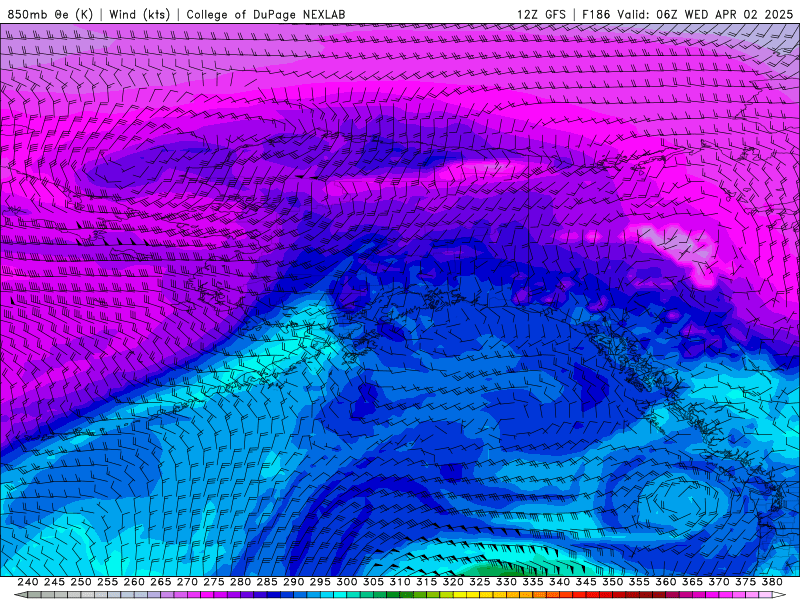Screen dimensions: 800x600
Task: Click the 240 value on the color scale
Action: tap(28, 582)
